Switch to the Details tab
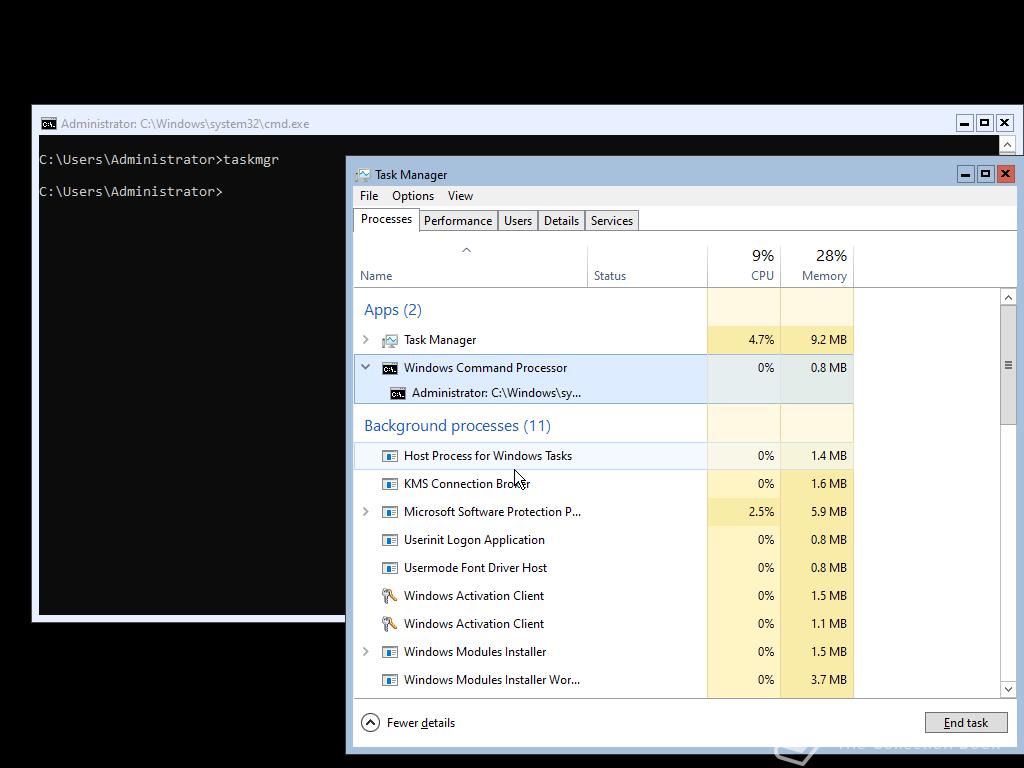 click(x=562, y=221)
